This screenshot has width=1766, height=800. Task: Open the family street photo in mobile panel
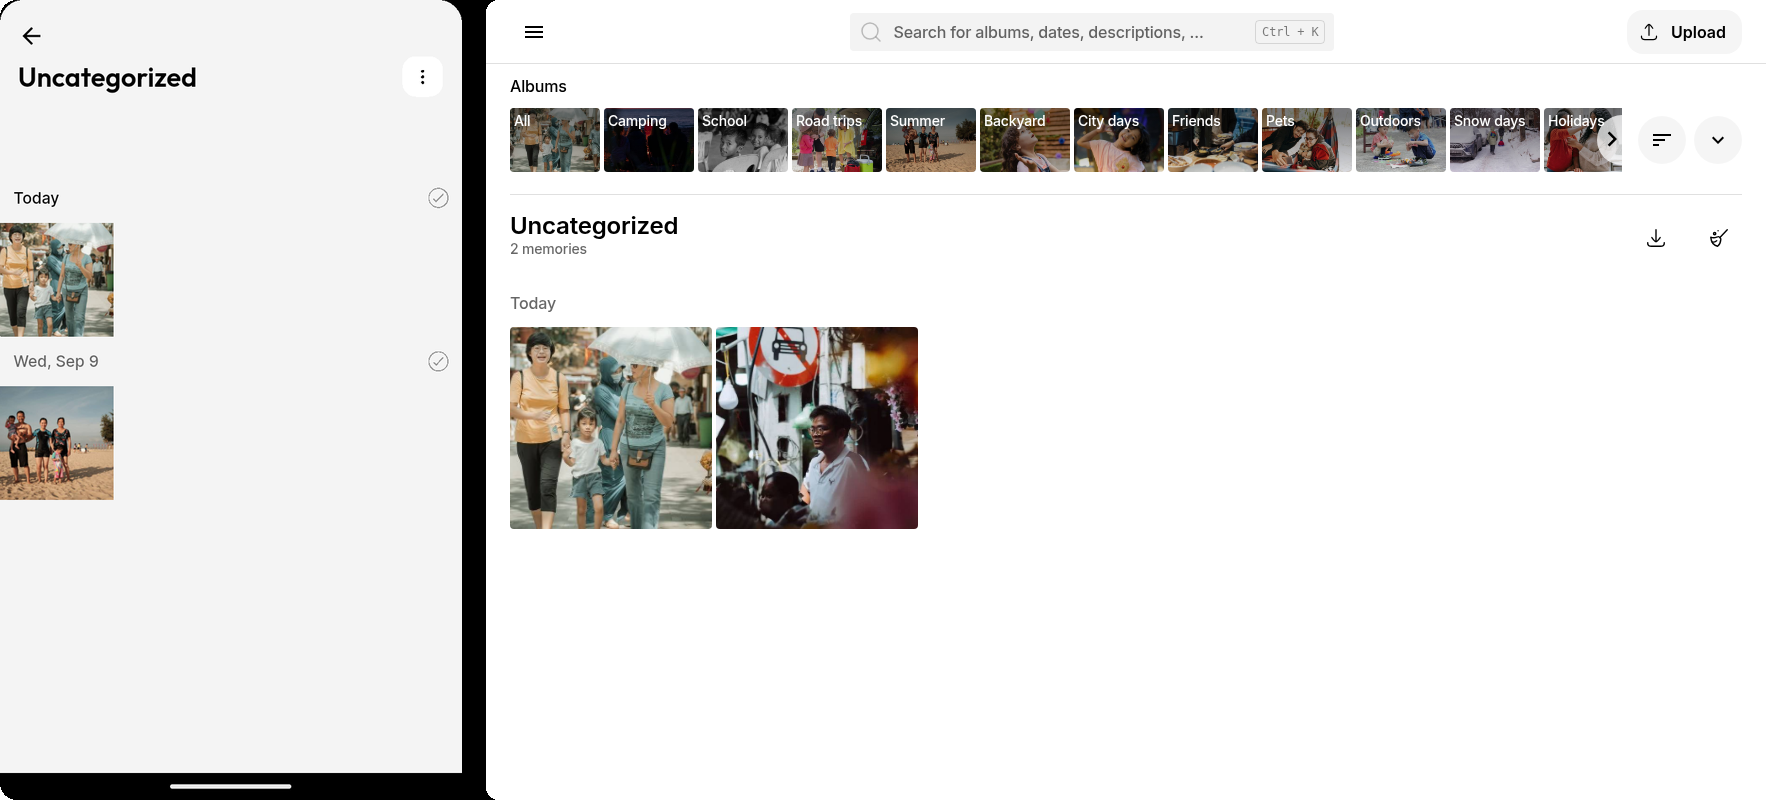coord(56,279)
